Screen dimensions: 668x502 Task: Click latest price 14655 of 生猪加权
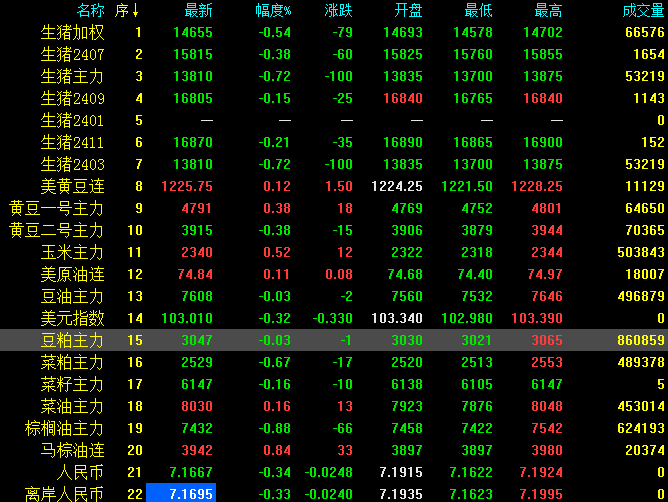pyautogui.click(x=193, y=32)
